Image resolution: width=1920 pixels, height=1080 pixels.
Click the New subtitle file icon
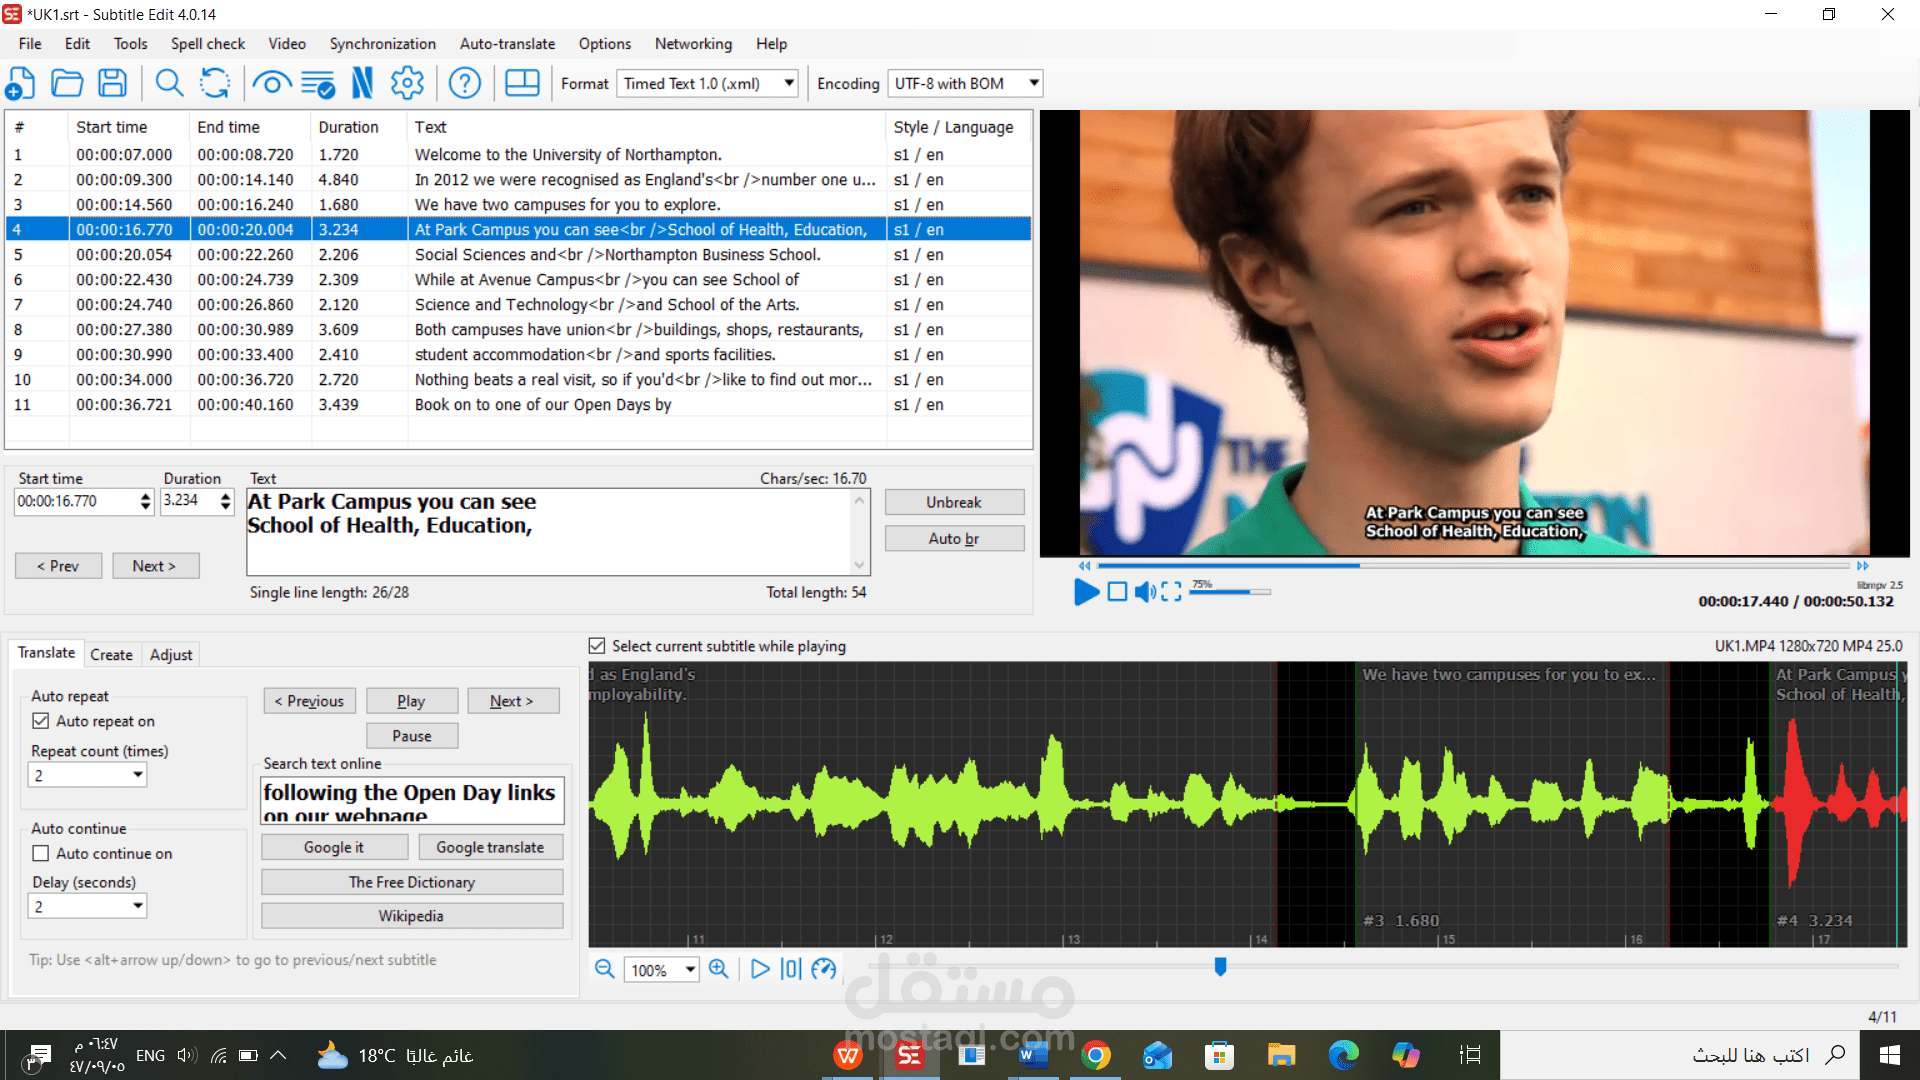point(21,83)
